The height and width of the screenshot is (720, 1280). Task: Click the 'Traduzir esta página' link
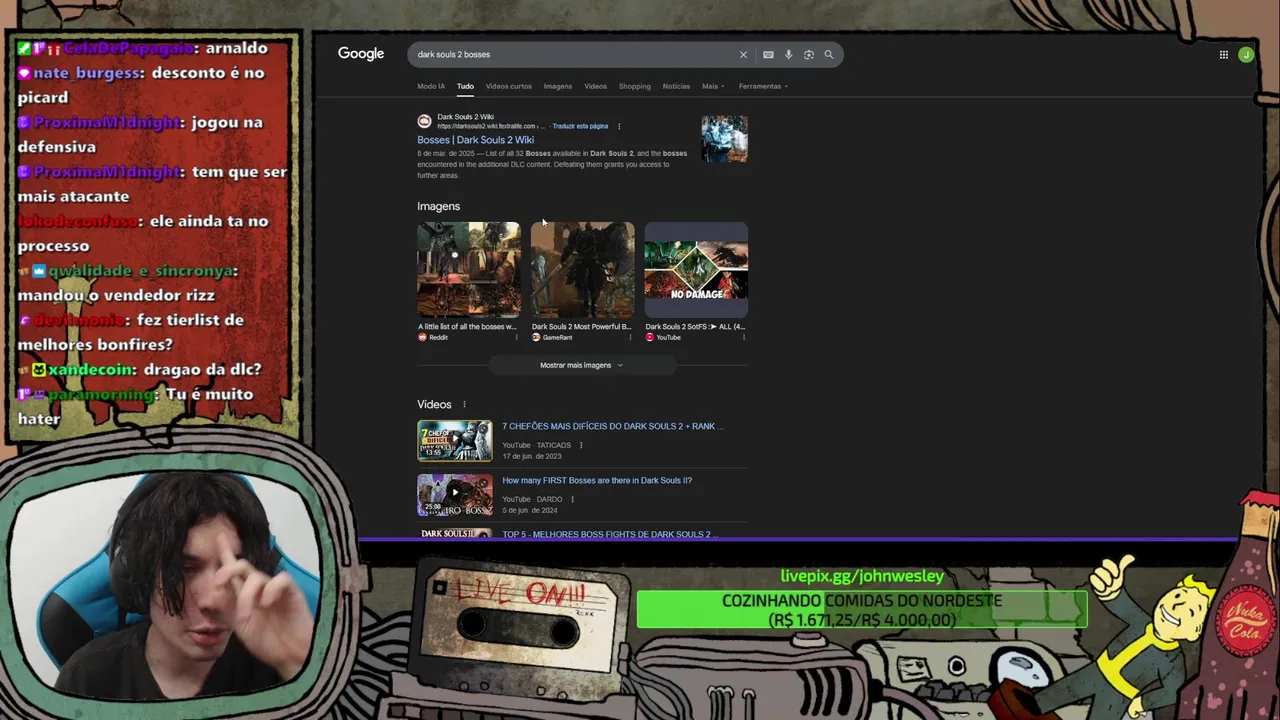(580, 126)
